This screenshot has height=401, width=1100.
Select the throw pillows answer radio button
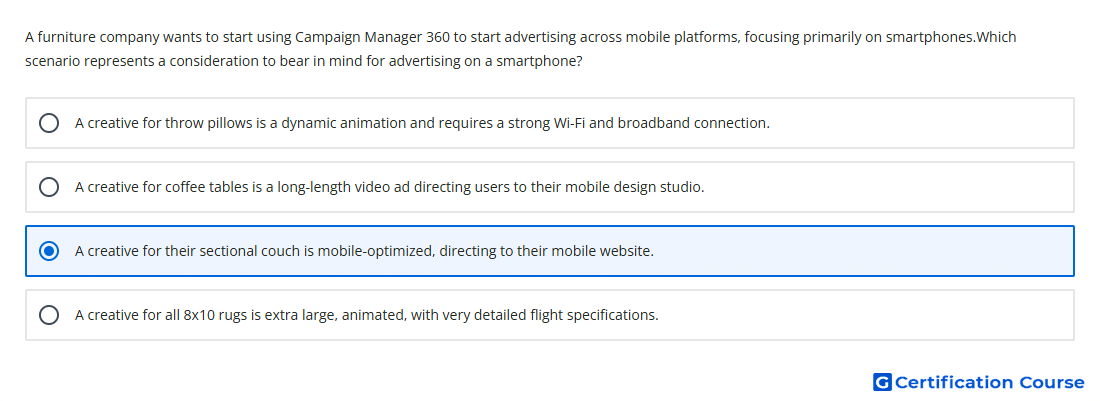click(49, 123)
